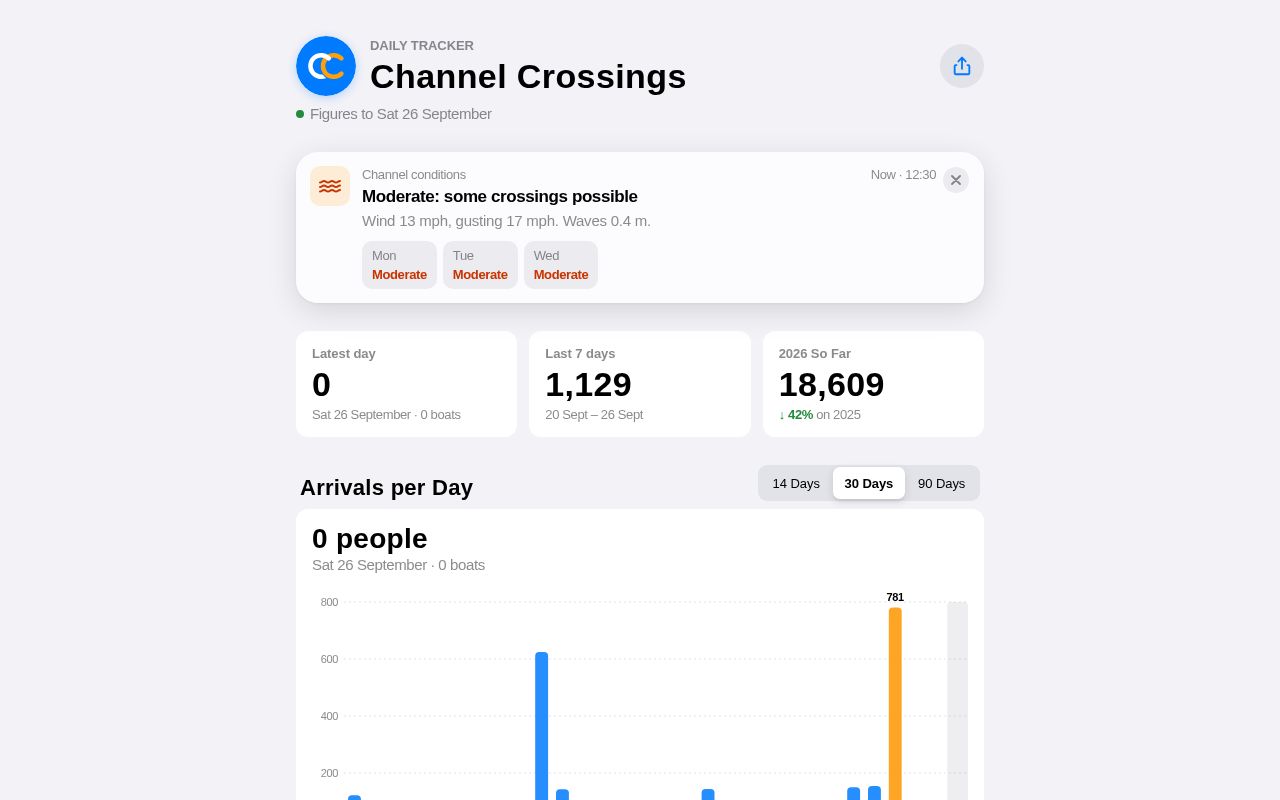Image resolution: width=1280 pixels, height=800 pixels.
Task: Click the 'DAILY TRACKER' label
Action: (422, 45)
